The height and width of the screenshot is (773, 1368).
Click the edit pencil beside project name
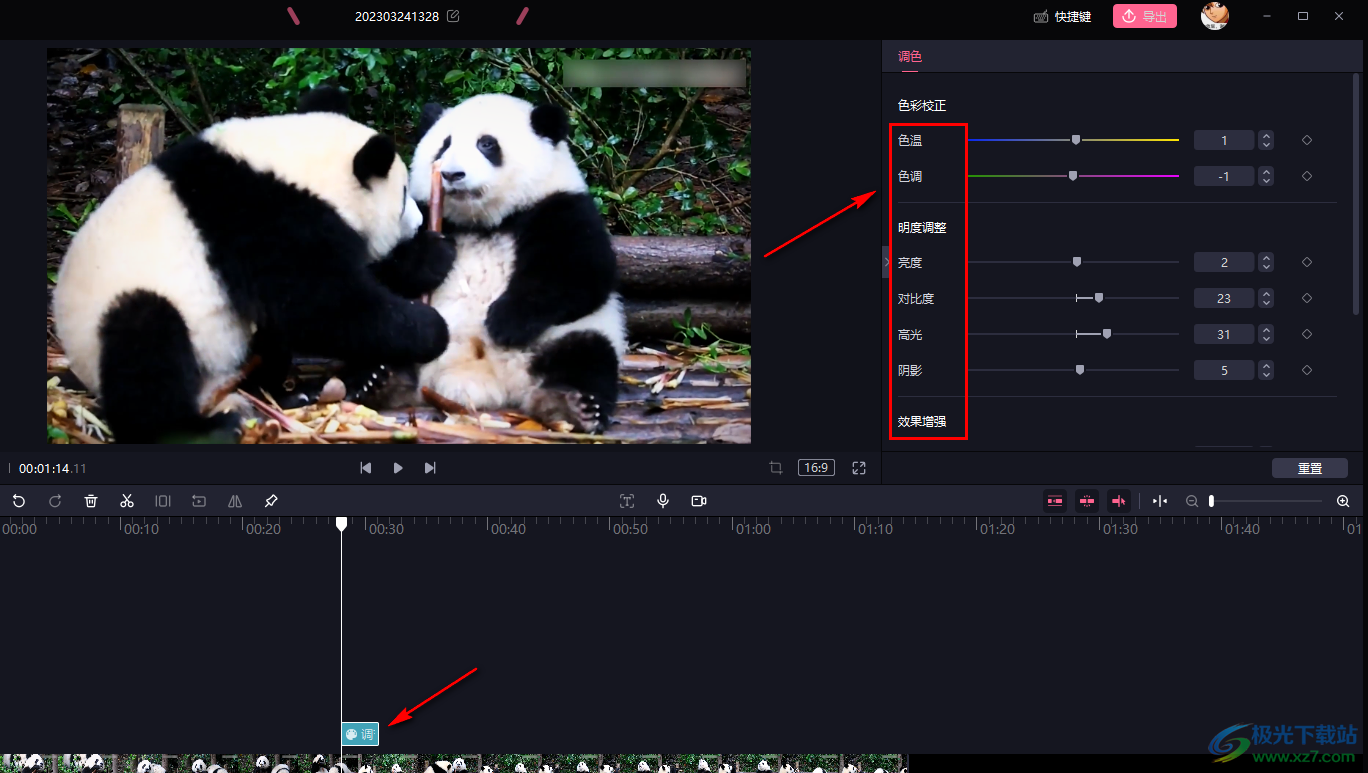453,16
